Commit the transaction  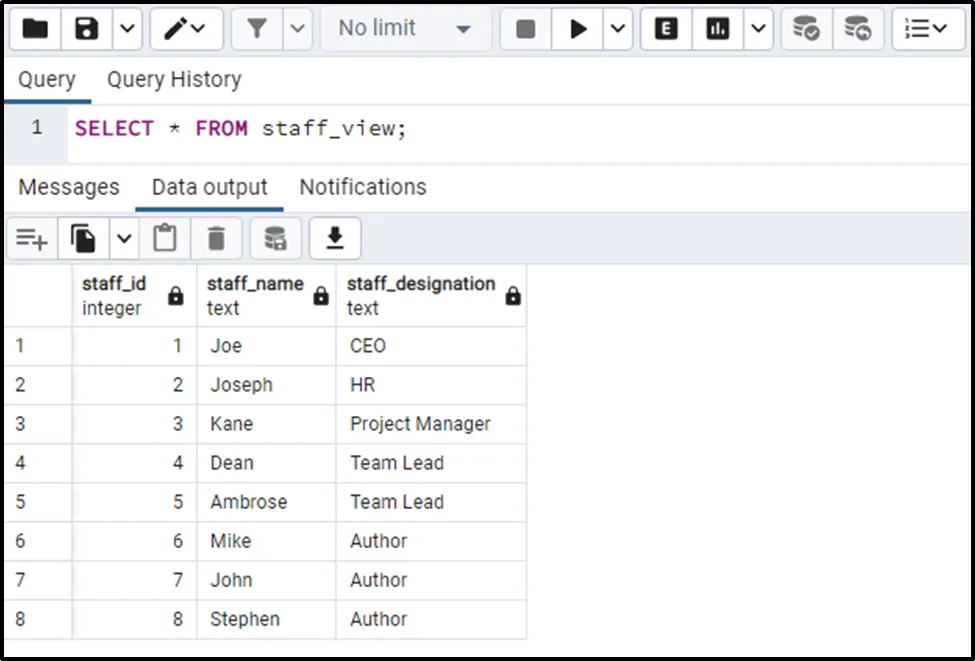pos(805,29)
